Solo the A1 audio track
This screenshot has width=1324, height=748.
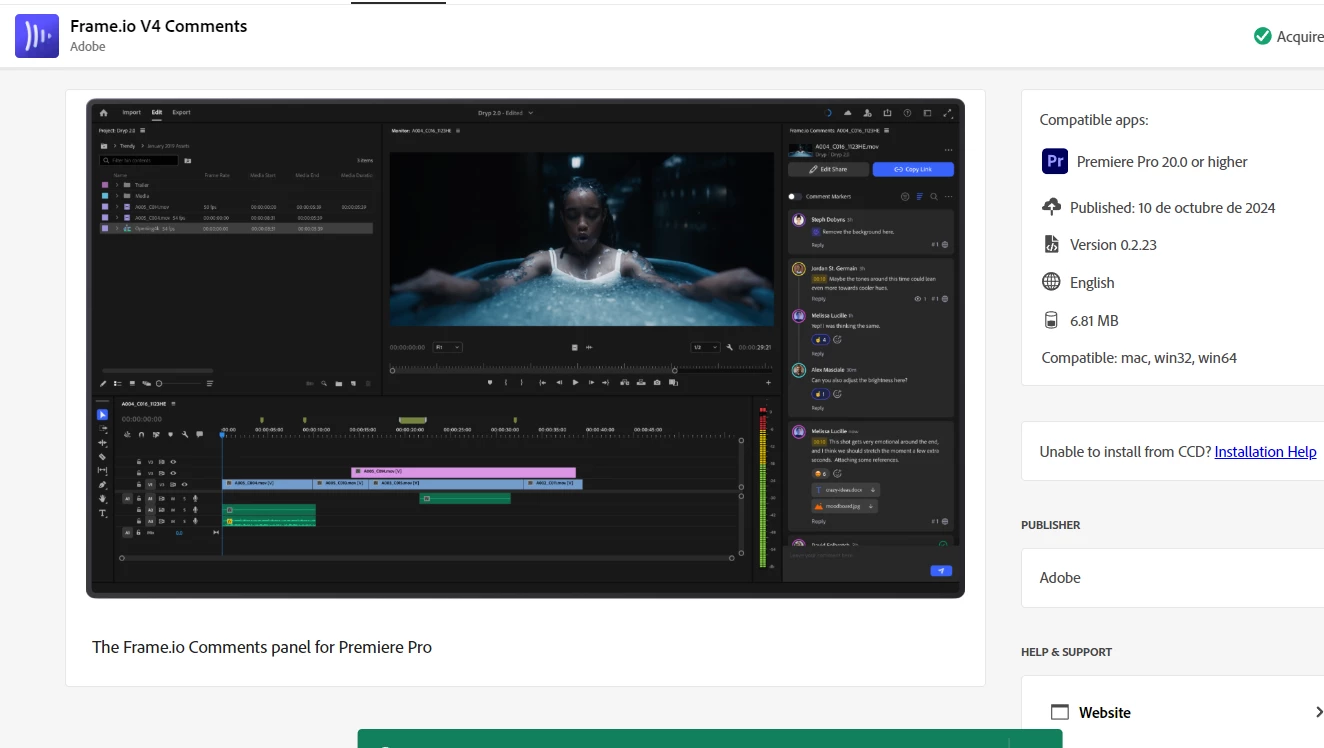(183, 498)
